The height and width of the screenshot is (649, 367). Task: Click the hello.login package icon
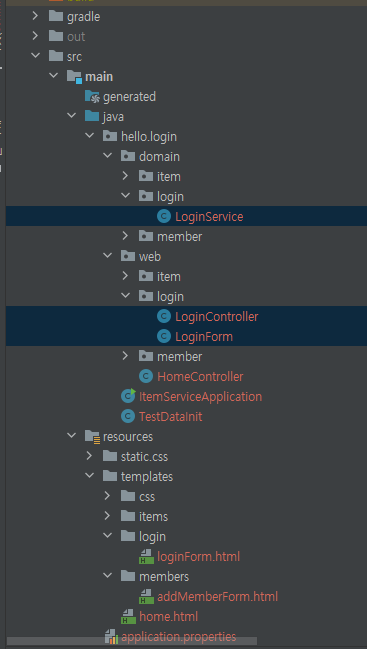pos(110,136)
